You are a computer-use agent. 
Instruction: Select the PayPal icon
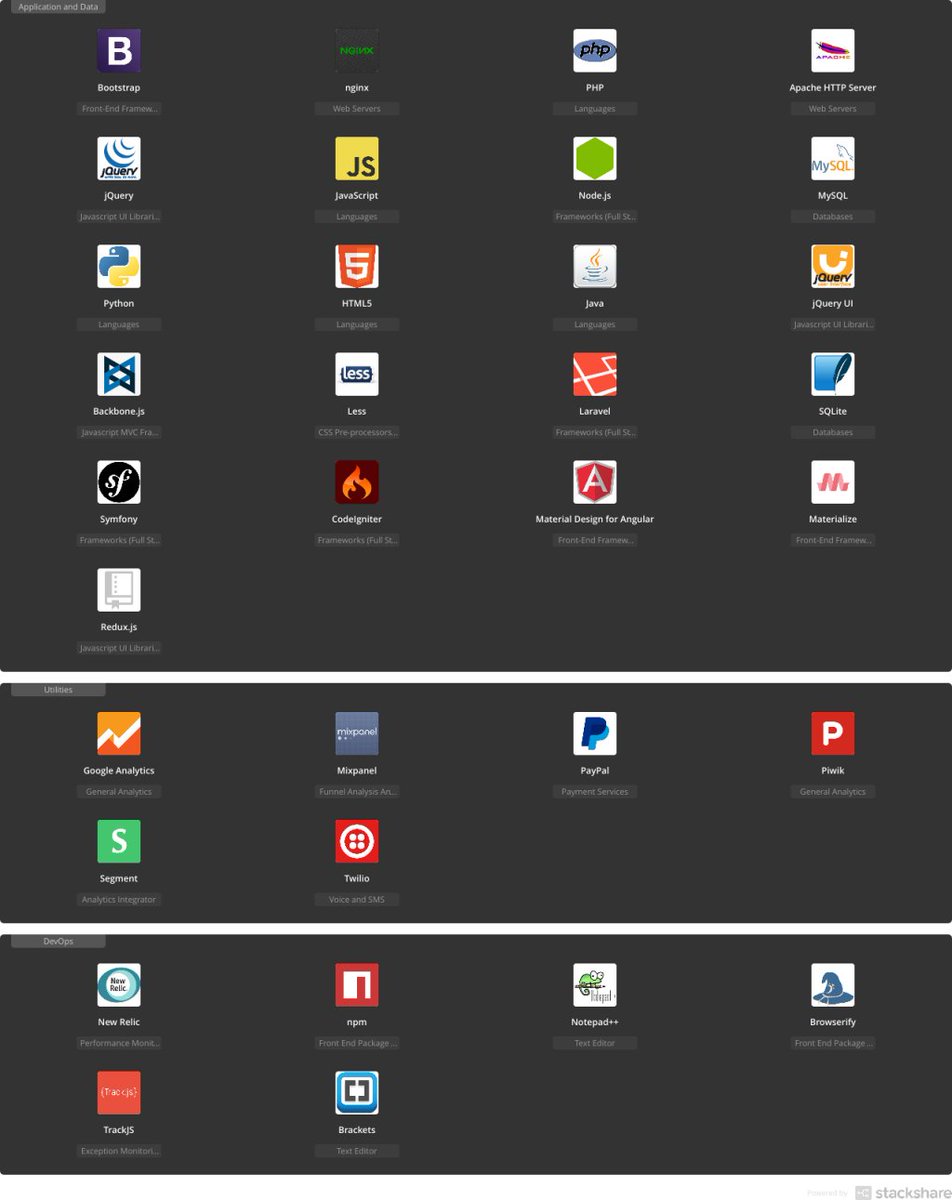pyautogui.click(x=595, y=733)
